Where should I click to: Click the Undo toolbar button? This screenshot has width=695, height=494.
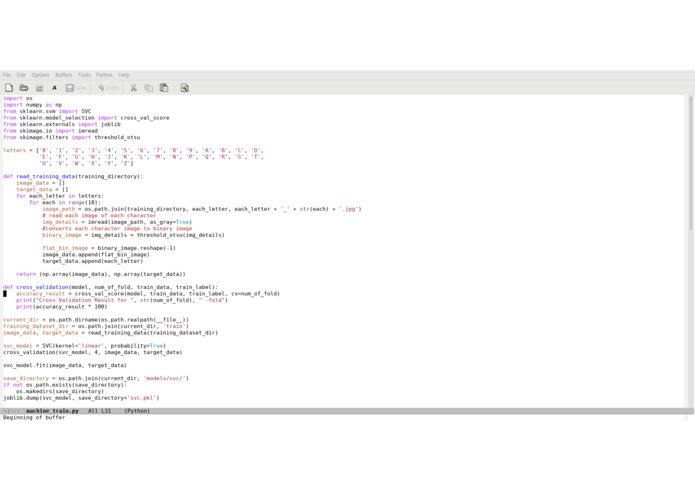click(108, 88)
